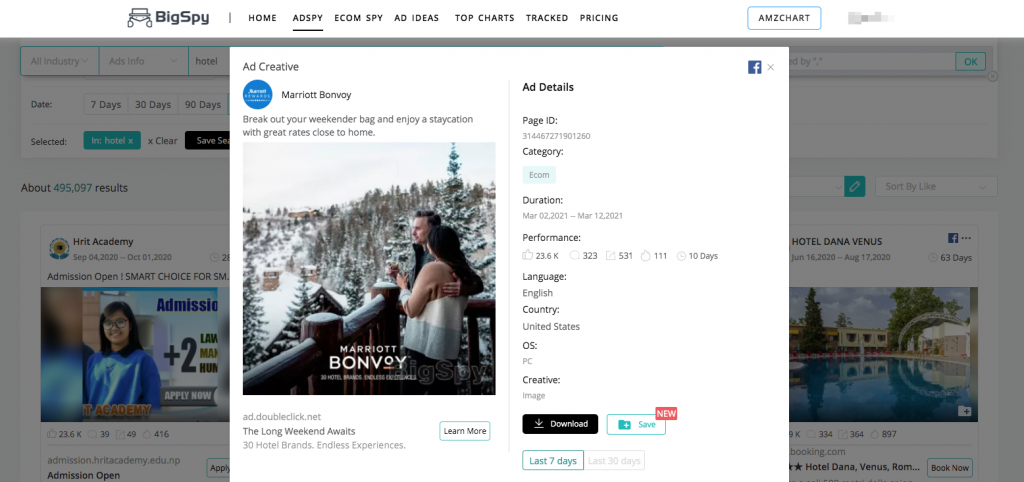Select Last 7 days tab
Screen dimensions: 1024x482
tap(552, 460)
